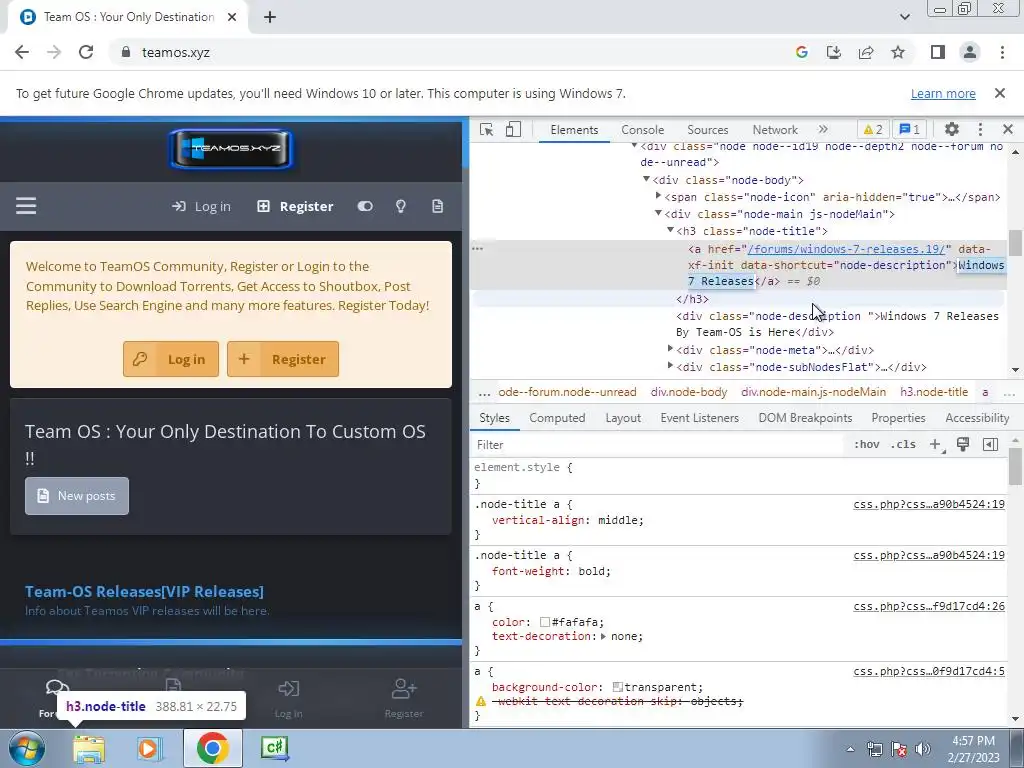The width and height of the screenshot is (1024, 768).
Task: Open the site hamburger menu
Action: point(26,206)
